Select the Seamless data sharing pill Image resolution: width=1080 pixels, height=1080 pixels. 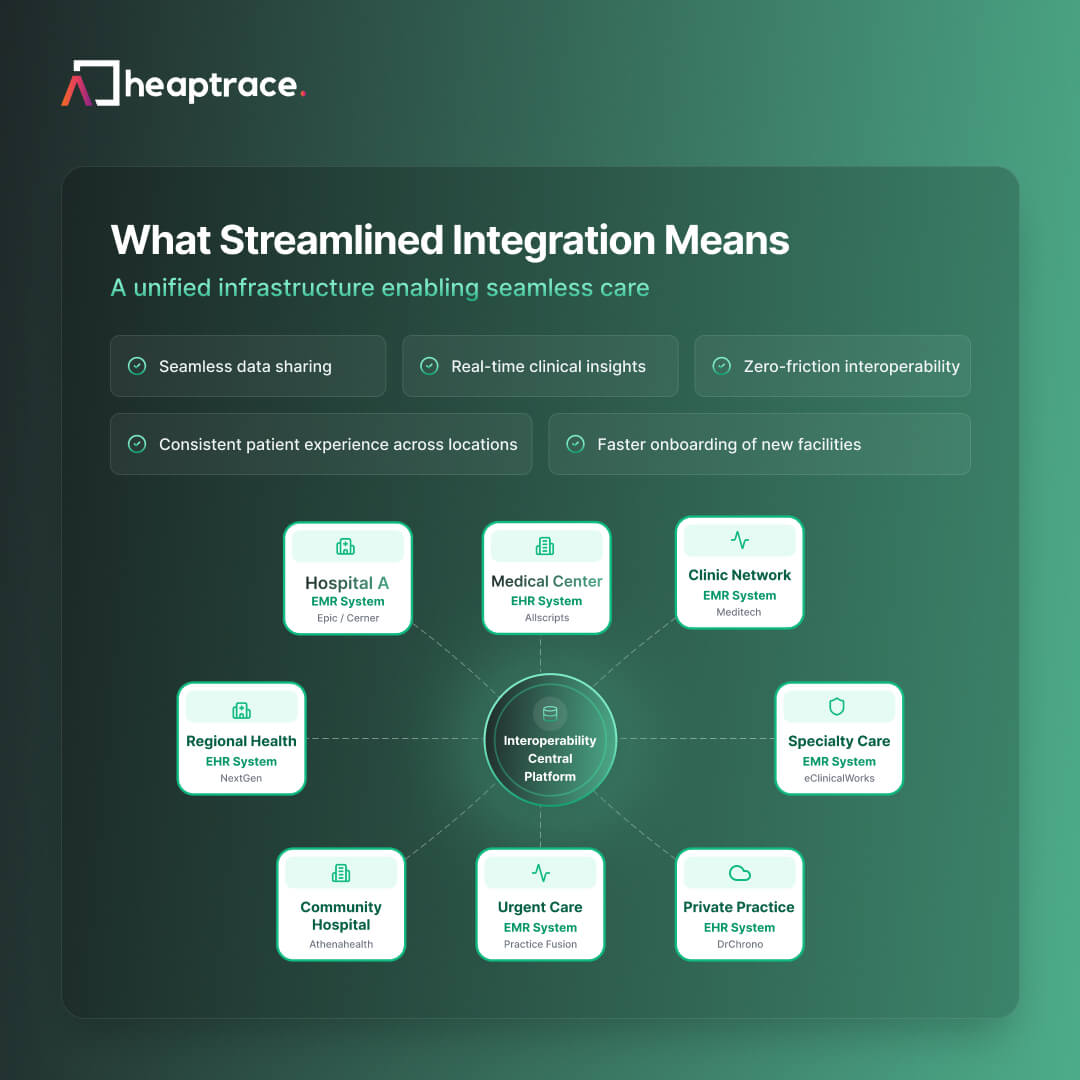[x=248, y=366]
